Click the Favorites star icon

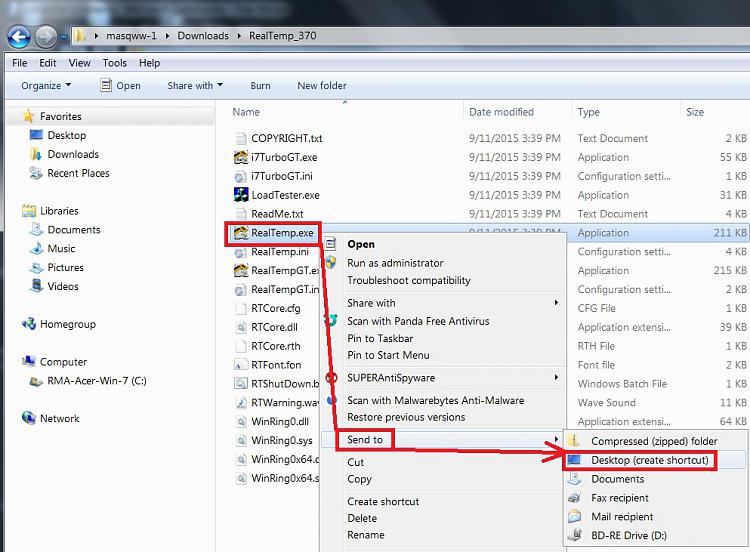29,116
